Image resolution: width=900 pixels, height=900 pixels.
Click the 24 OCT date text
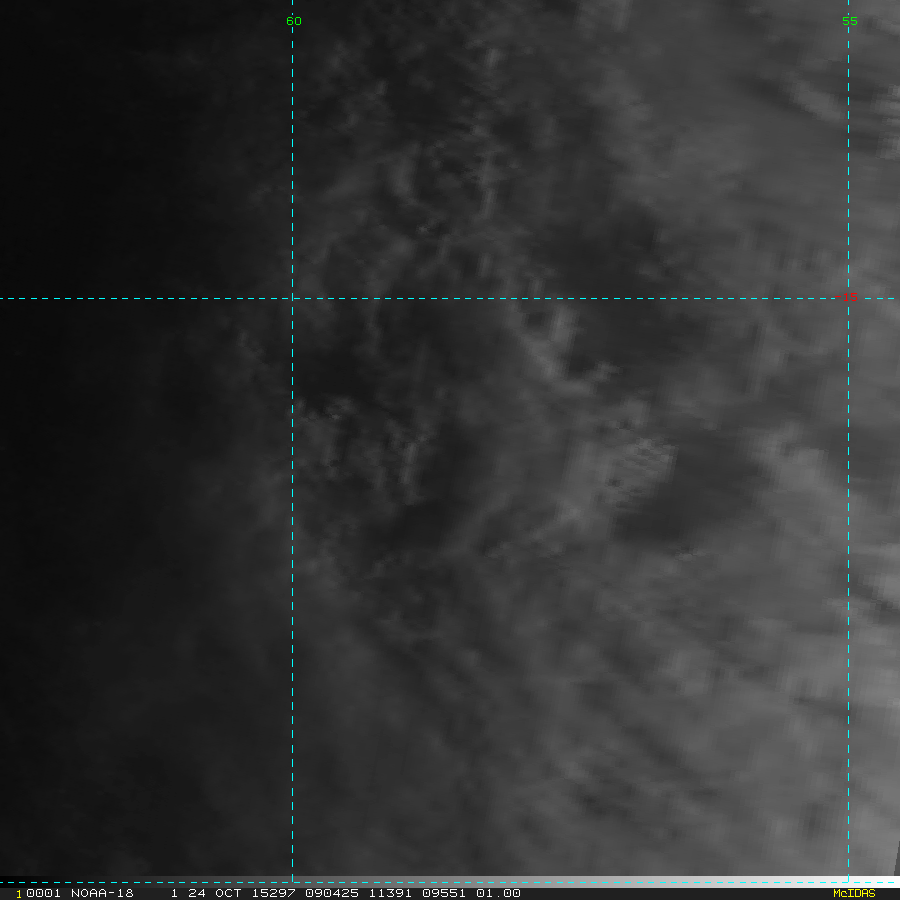(215, 893)
